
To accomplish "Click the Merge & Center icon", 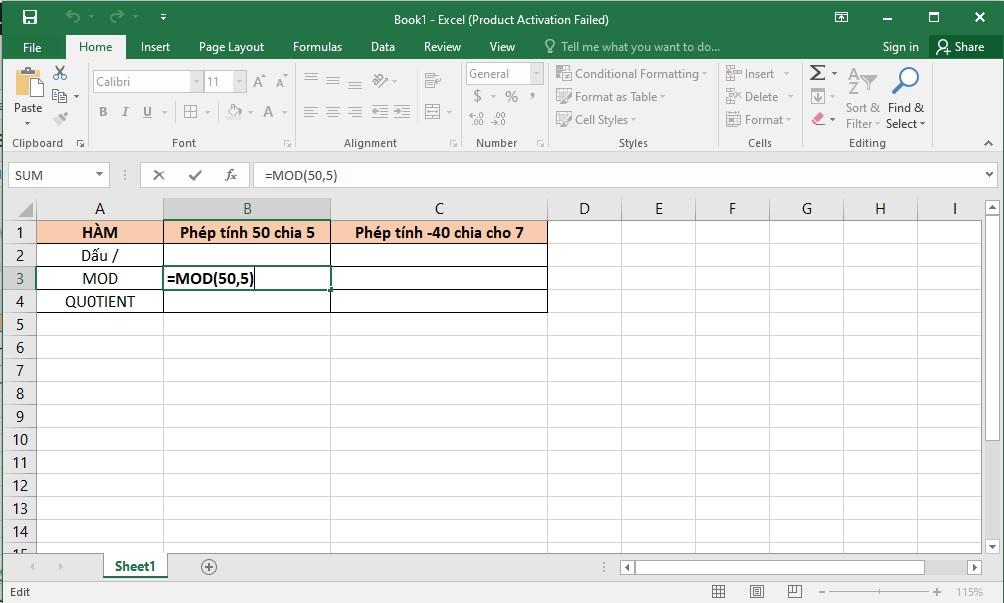I will point(430,112).
